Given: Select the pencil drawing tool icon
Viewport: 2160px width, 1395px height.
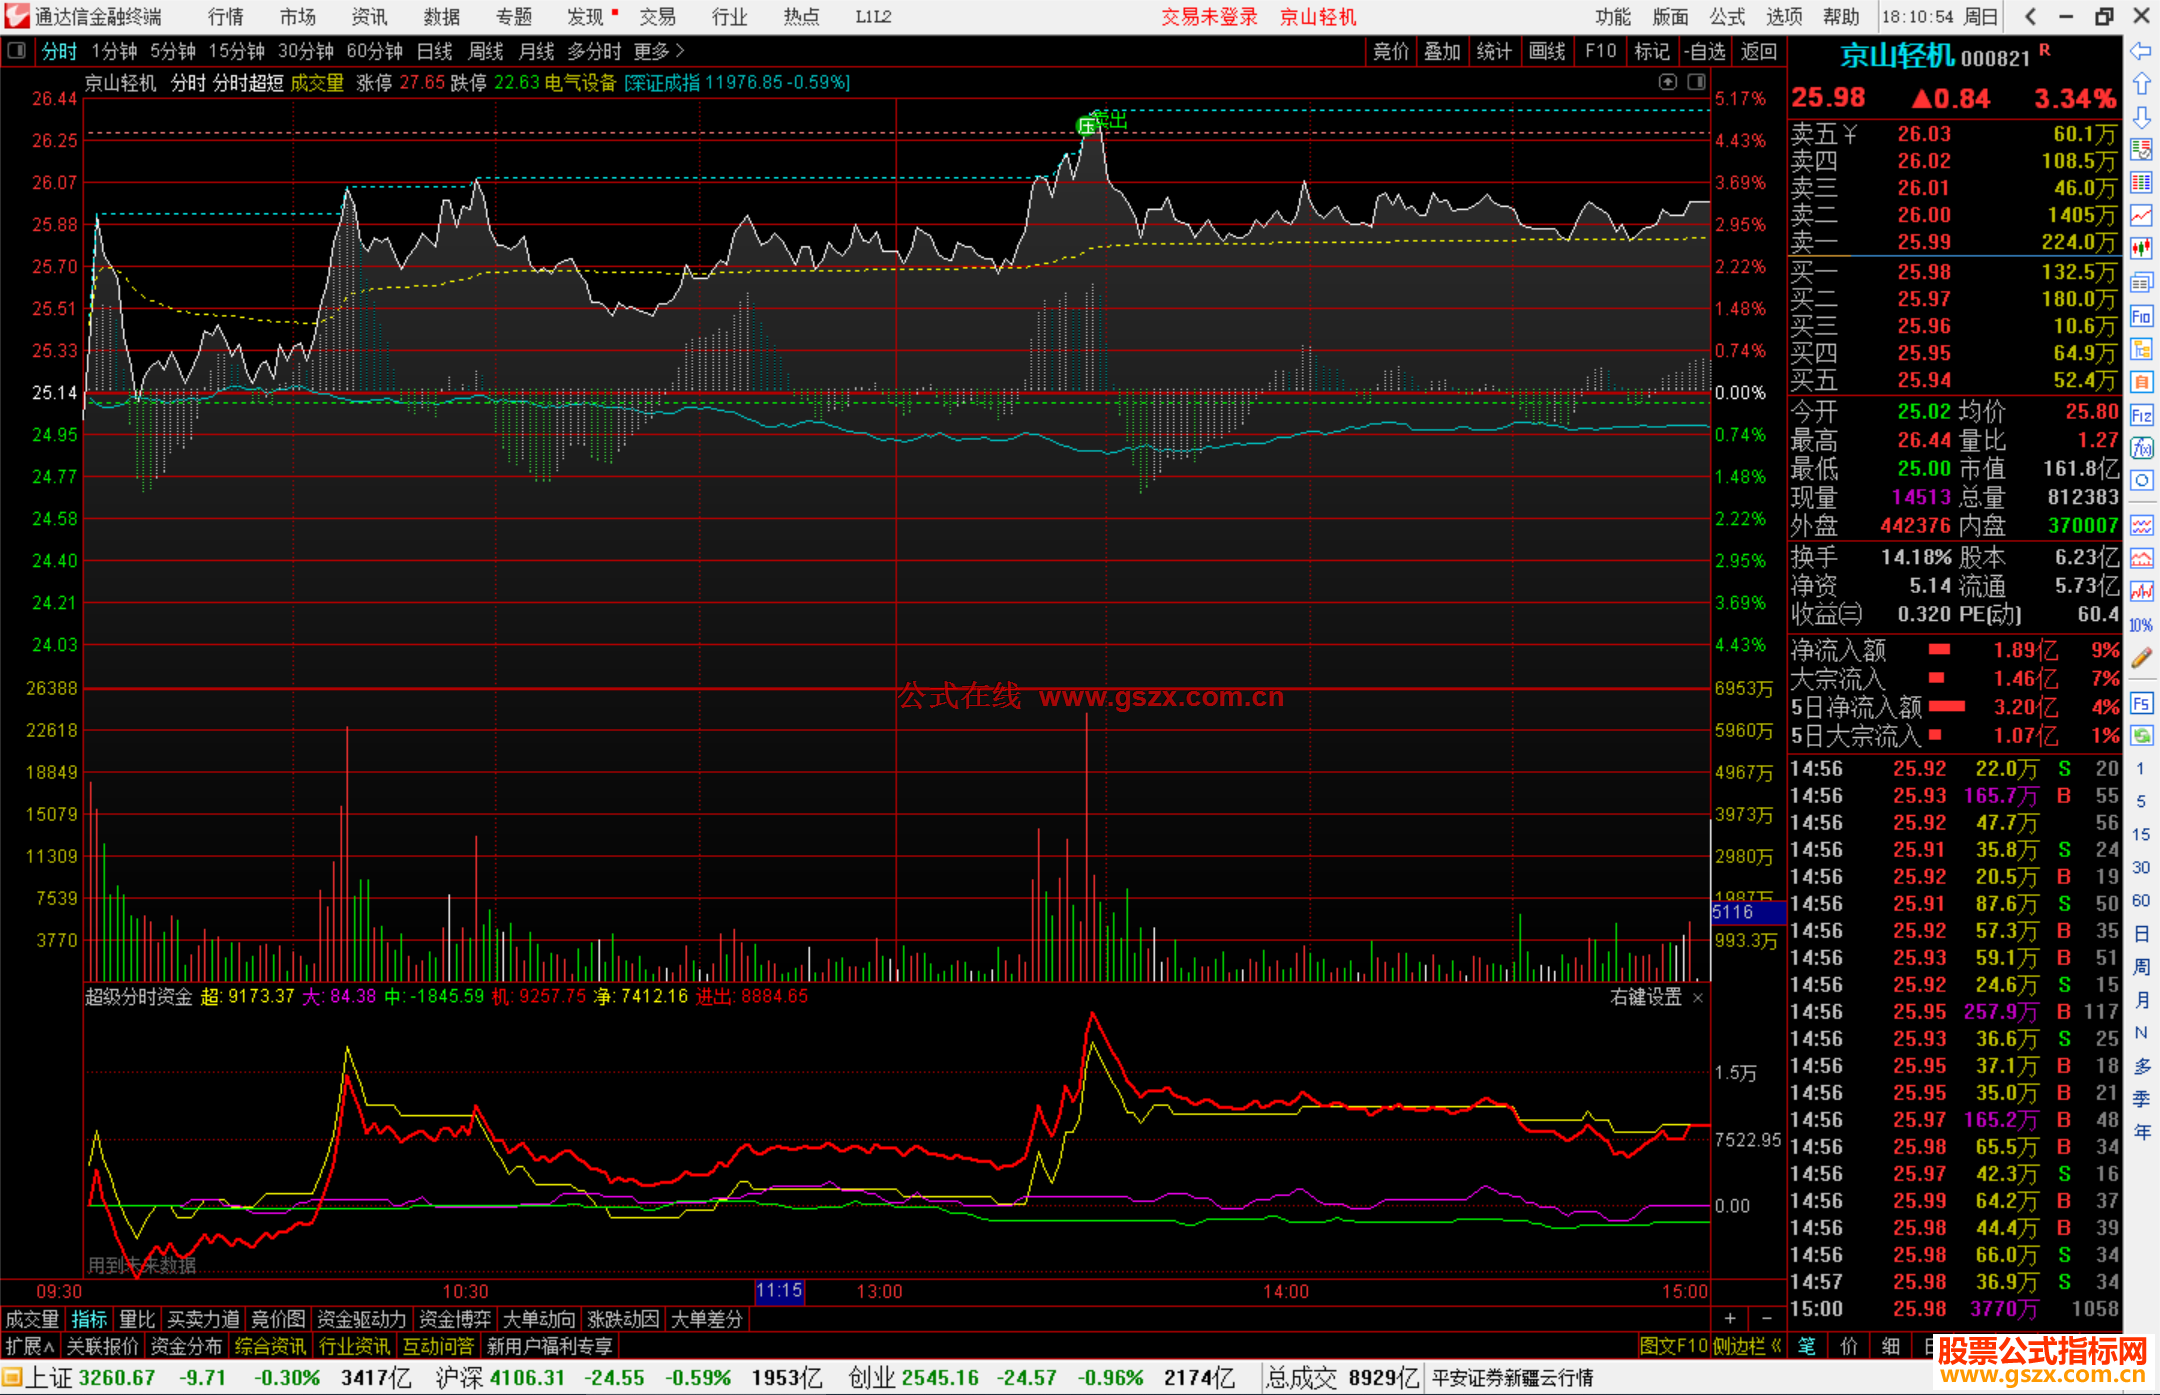Looking at the screenshot, I should (2141, 658).
